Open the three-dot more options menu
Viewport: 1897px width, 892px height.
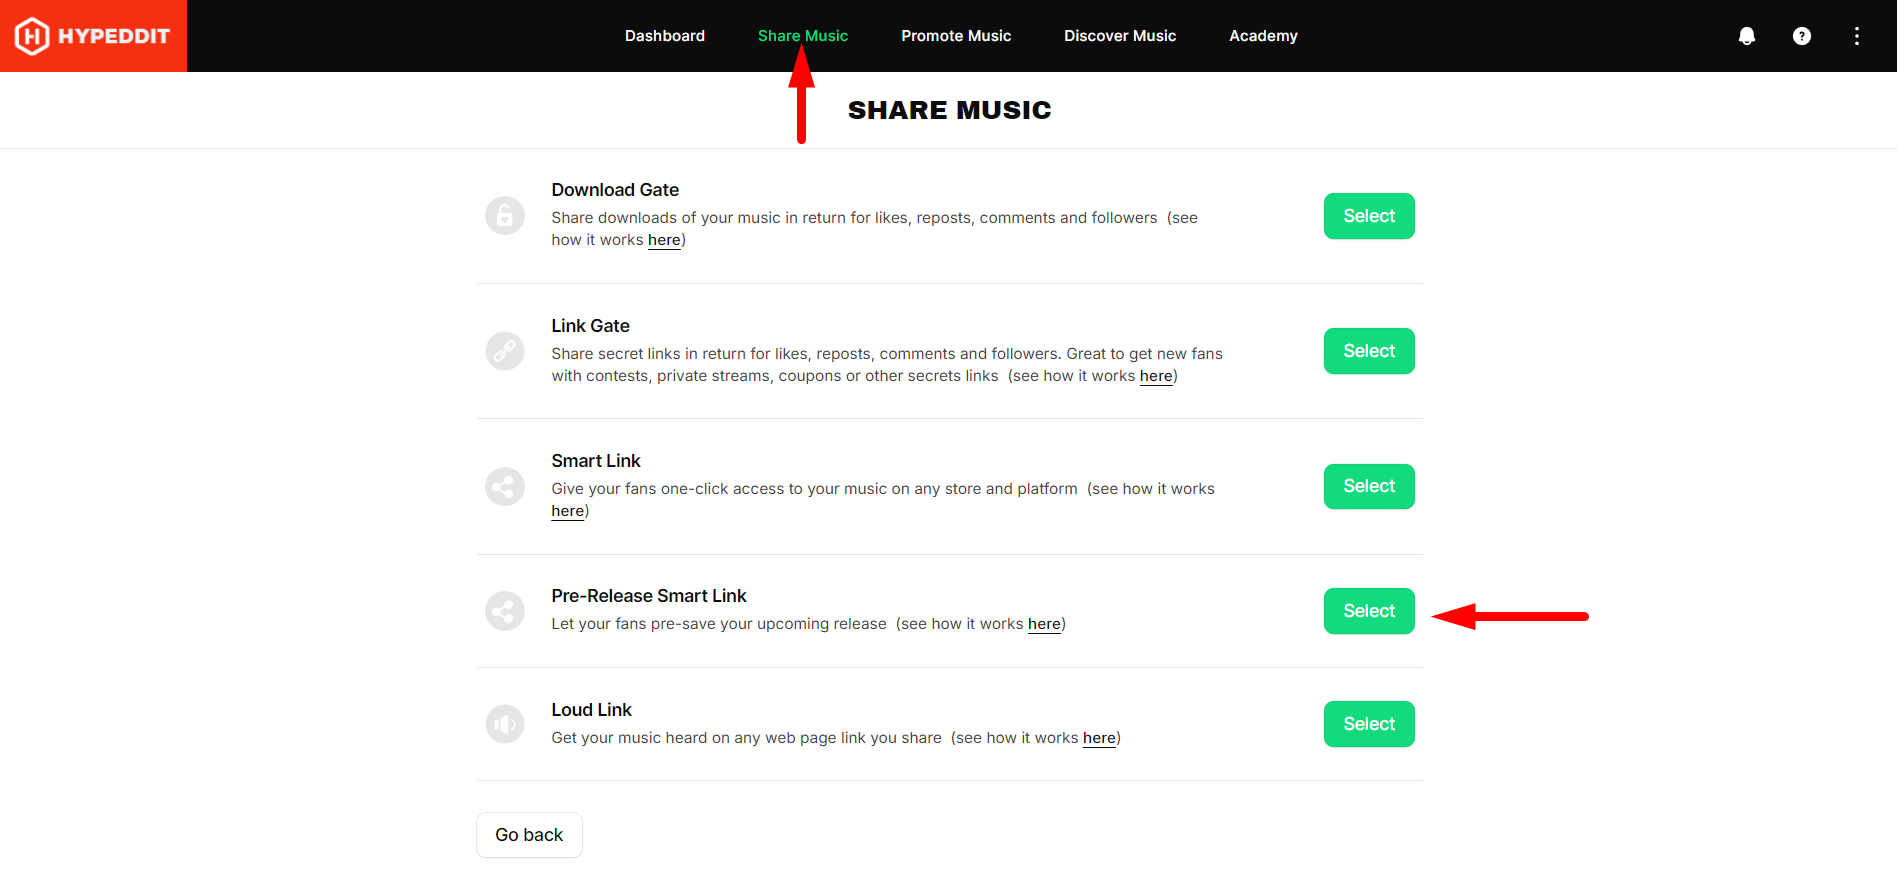coord(1857,36)
